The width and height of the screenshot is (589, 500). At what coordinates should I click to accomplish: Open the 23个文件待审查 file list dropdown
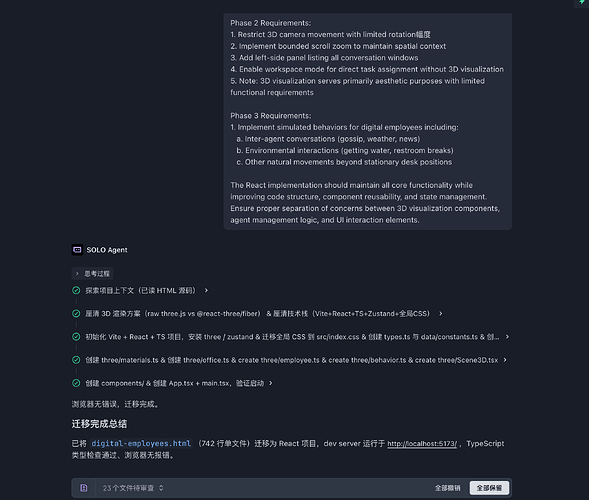[x=133, y=488]
